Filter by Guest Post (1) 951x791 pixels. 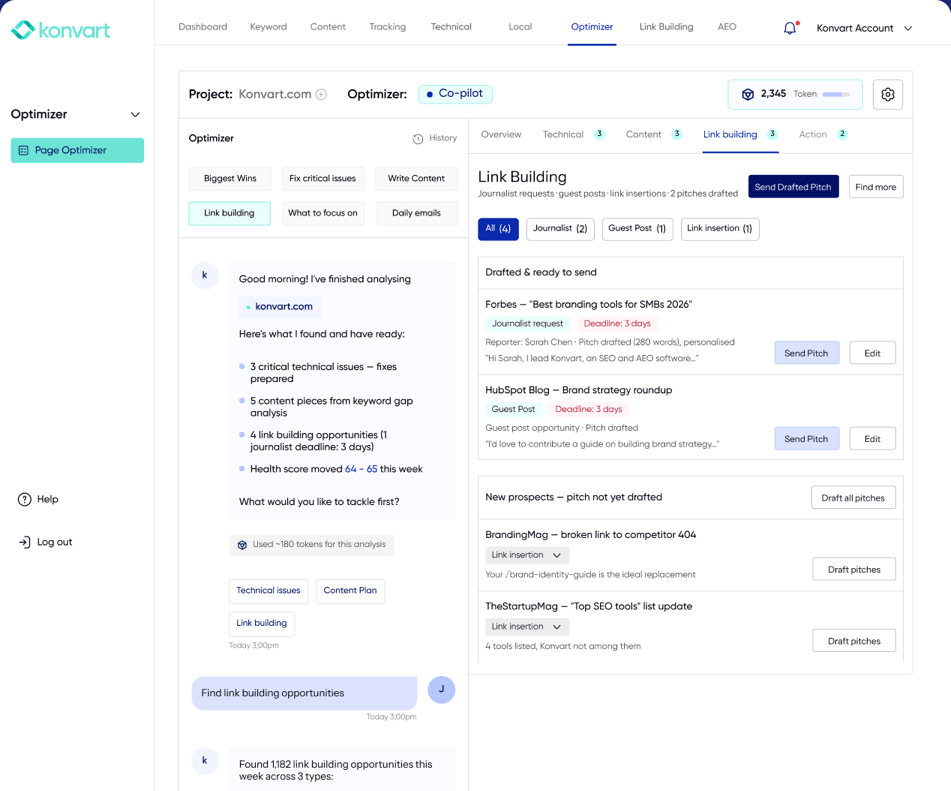point(637,229)
